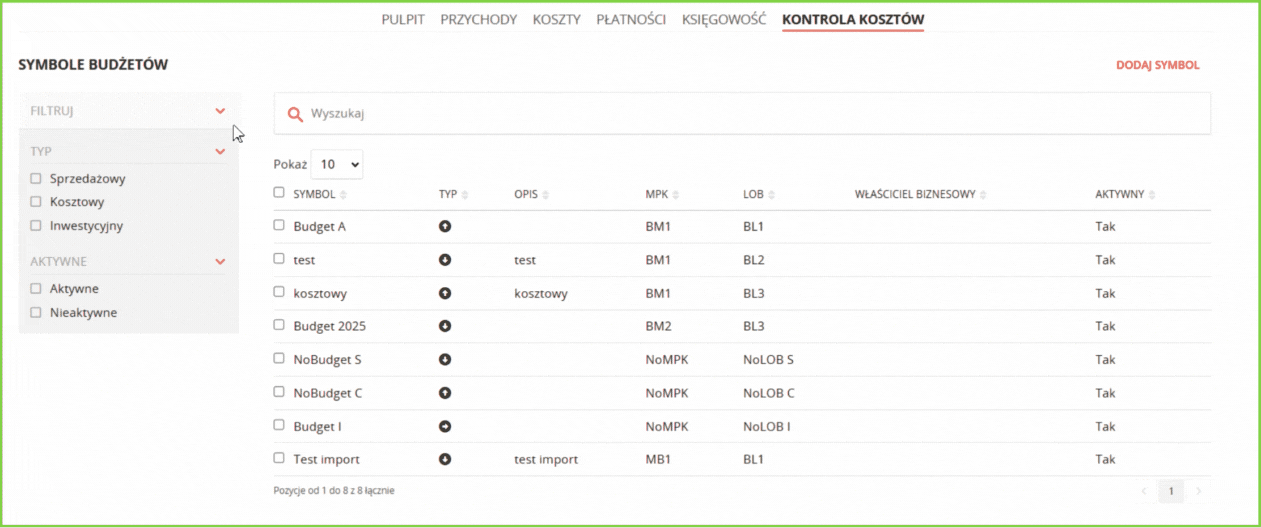This screenshot has height=528, width=1261.
Task: Enable the Aktywne filter checkbox
Action: tap(36, 288)
